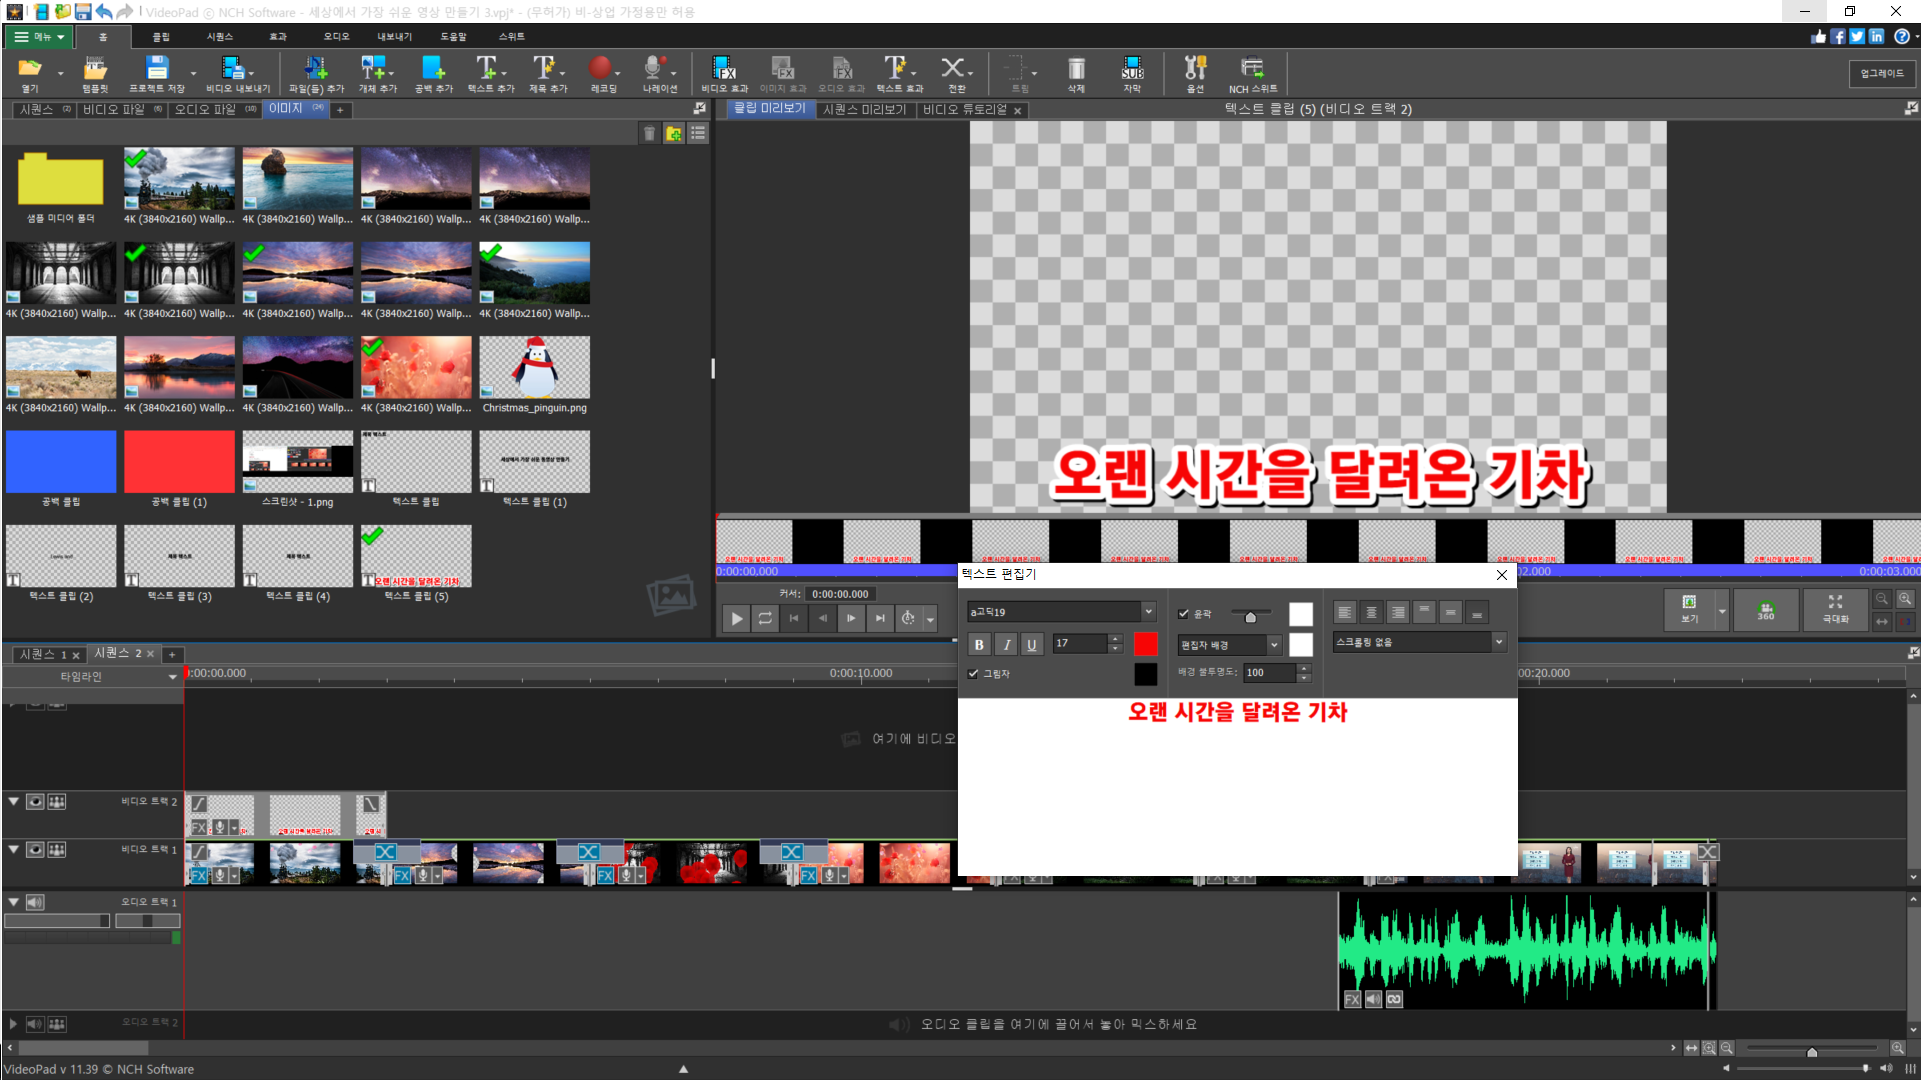Select Christmas_pinguin.png thumbnail

coord(534,368)
